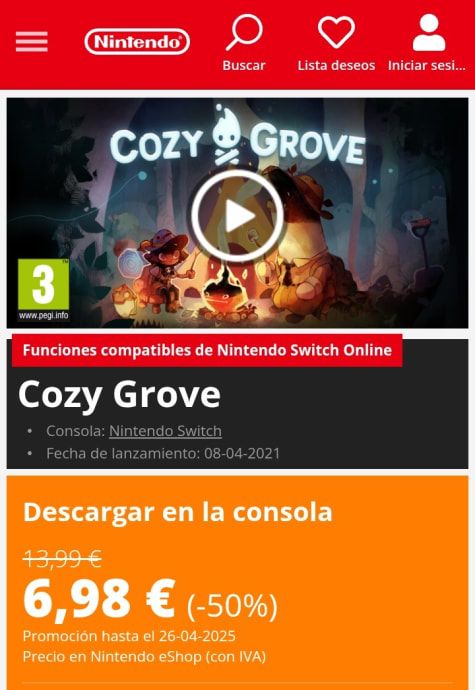This screenshot has width=475, height=690.
Task: Select the PEGI 3 age rating badge
Action: pos(44,290)
